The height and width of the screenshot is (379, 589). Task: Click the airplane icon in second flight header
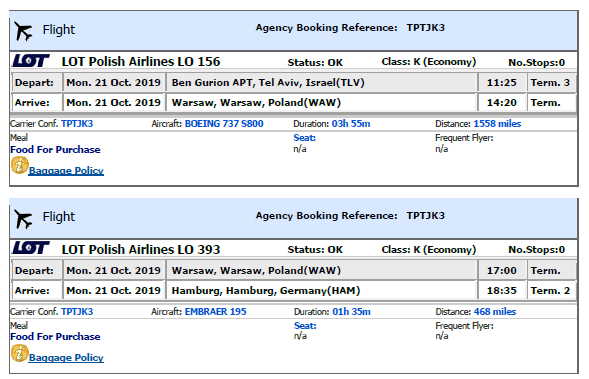[23, 219]
